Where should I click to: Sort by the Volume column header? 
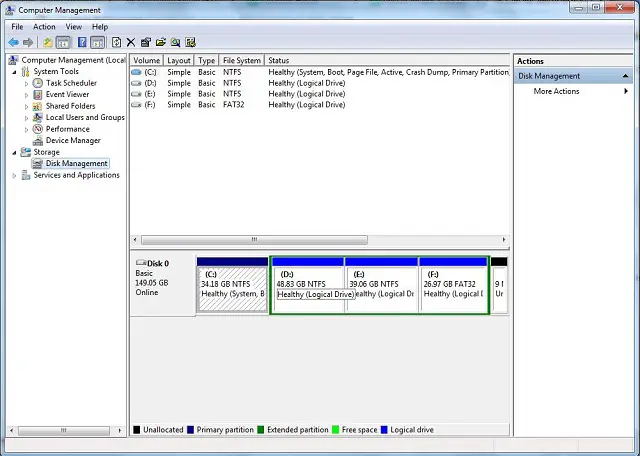point(147,60)
